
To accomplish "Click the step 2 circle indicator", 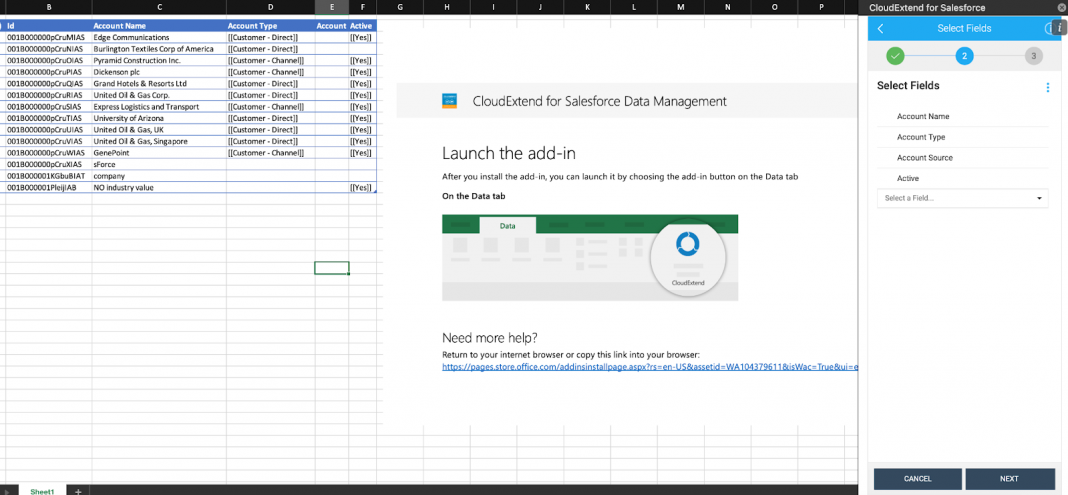I will 964,56.
